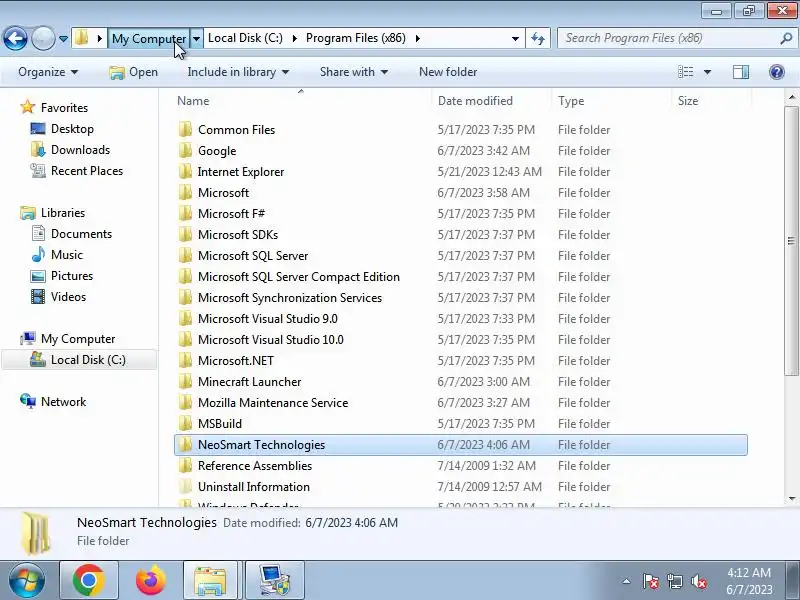Click Microsoft Visual Studio 9.0 folder name
The height and width of the screenshot is (600, 800).
tap(268, 319)
